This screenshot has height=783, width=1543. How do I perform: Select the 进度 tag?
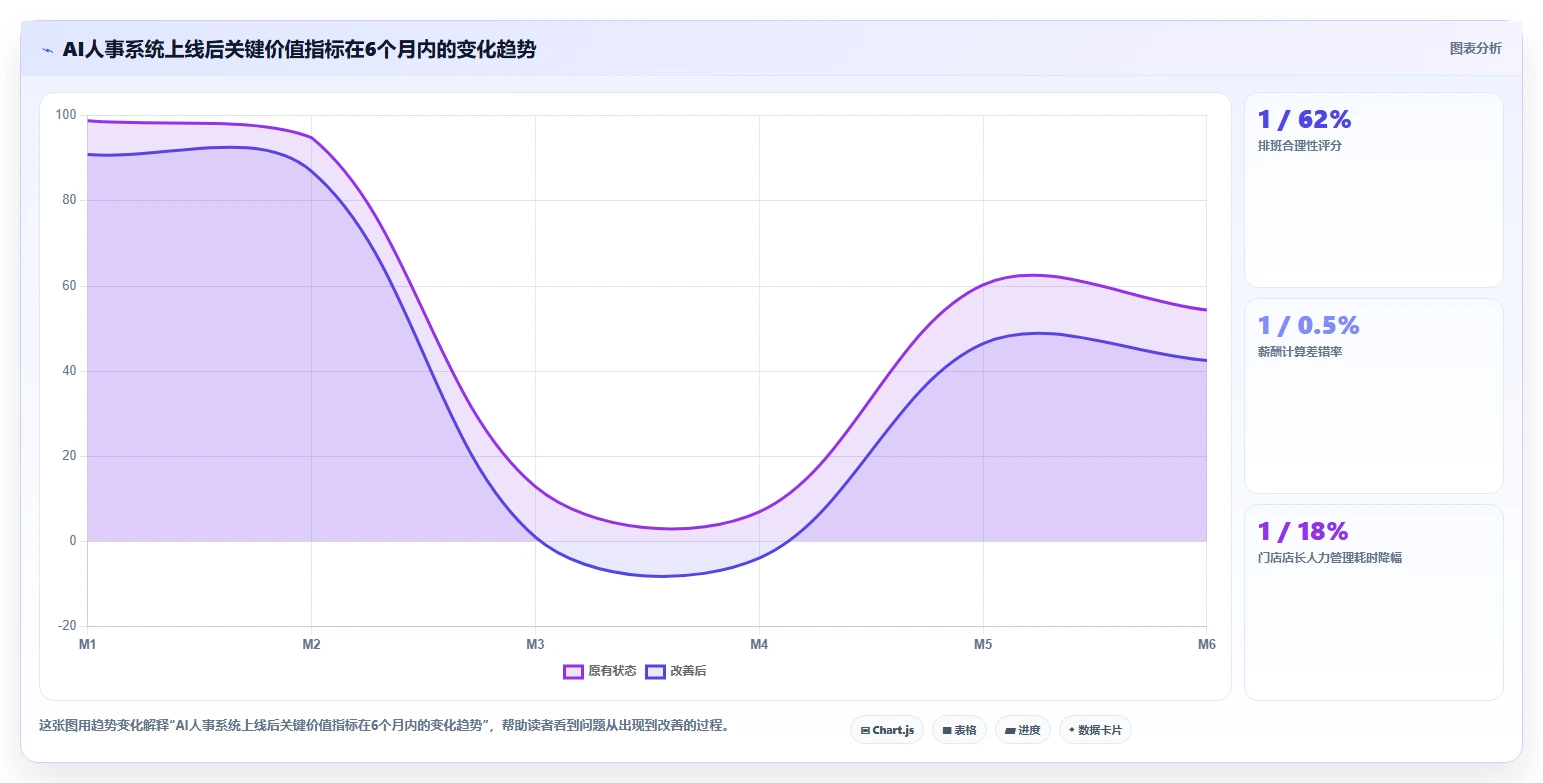pyautogui.click(x=1023, y=730)
